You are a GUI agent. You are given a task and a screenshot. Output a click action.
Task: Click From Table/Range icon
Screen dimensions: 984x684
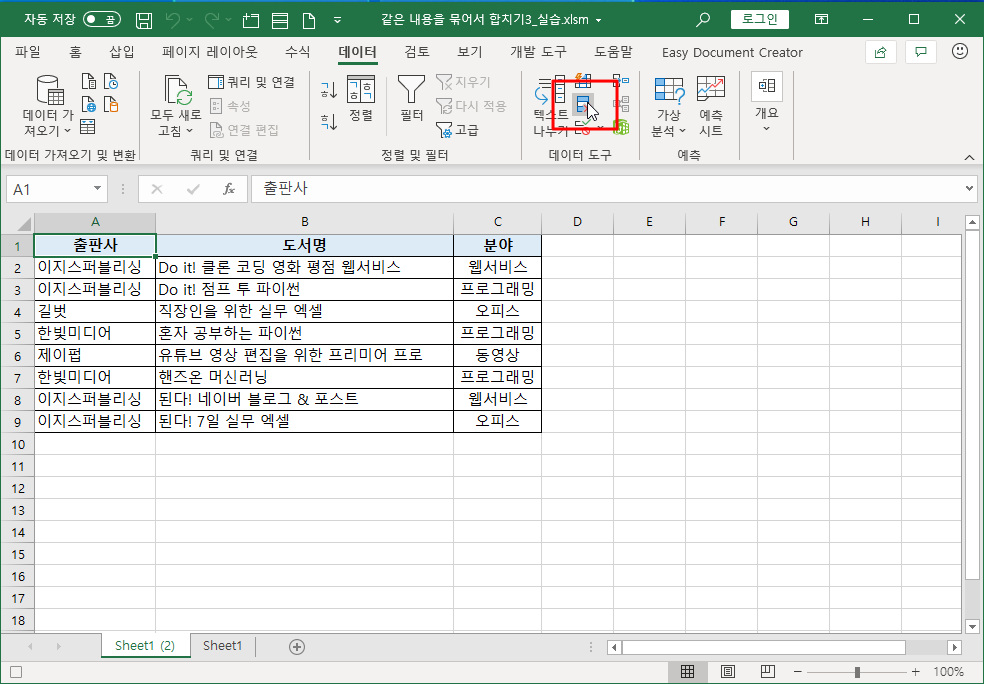click(88, 127)
